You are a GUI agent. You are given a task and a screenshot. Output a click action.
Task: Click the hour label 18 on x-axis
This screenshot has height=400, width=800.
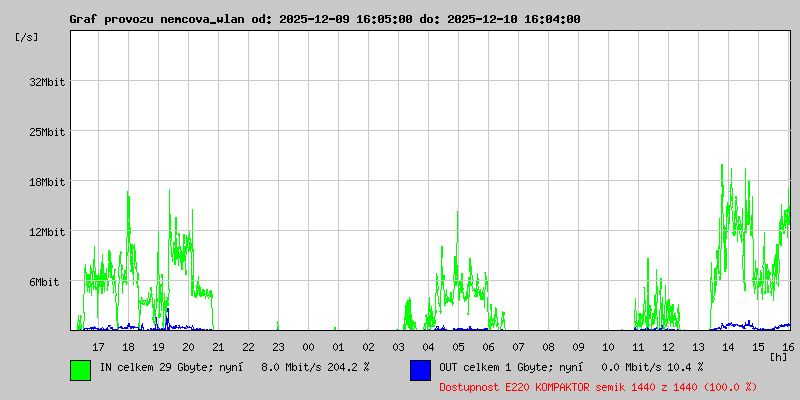click(129, 347)
